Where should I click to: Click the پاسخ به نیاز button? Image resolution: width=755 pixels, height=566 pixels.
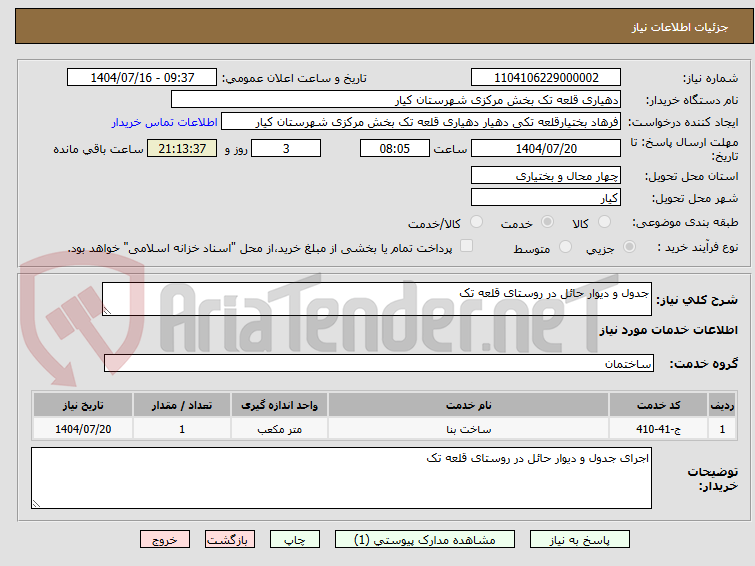580,540
